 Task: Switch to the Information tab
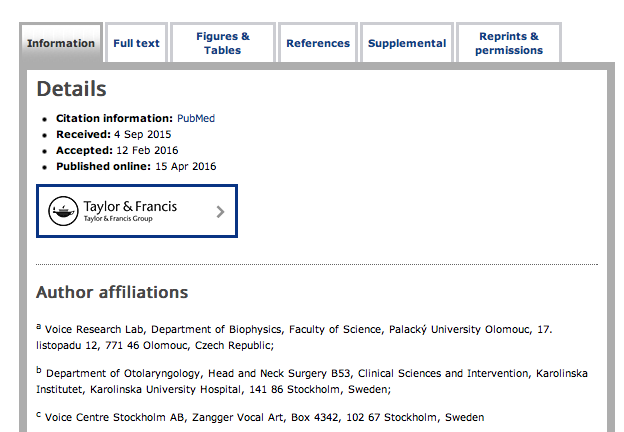(x=61, y=44)
